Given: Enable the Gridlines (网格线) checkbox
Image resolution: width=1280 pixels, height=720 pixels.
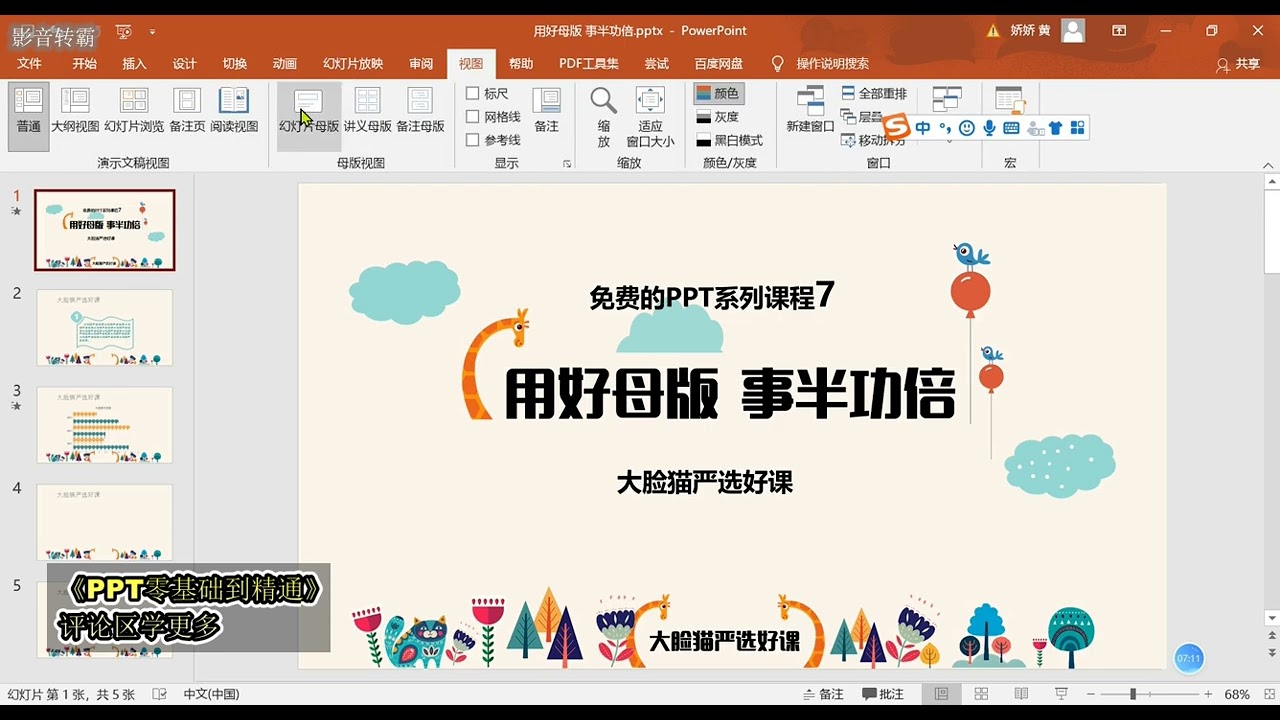Looking at the screenshot, I should click(473, 117).
